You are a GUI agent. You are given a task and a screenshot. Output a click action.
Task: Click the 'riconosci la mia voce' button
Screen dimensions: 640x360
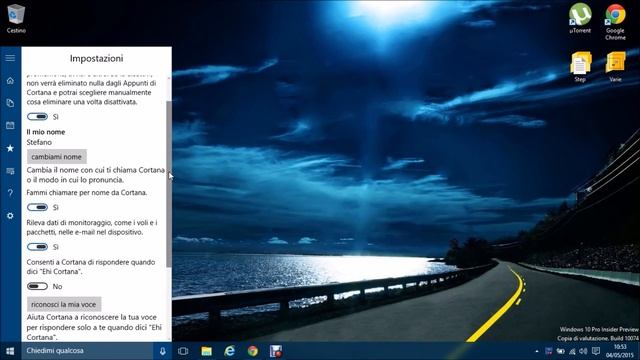pos(64,304)
